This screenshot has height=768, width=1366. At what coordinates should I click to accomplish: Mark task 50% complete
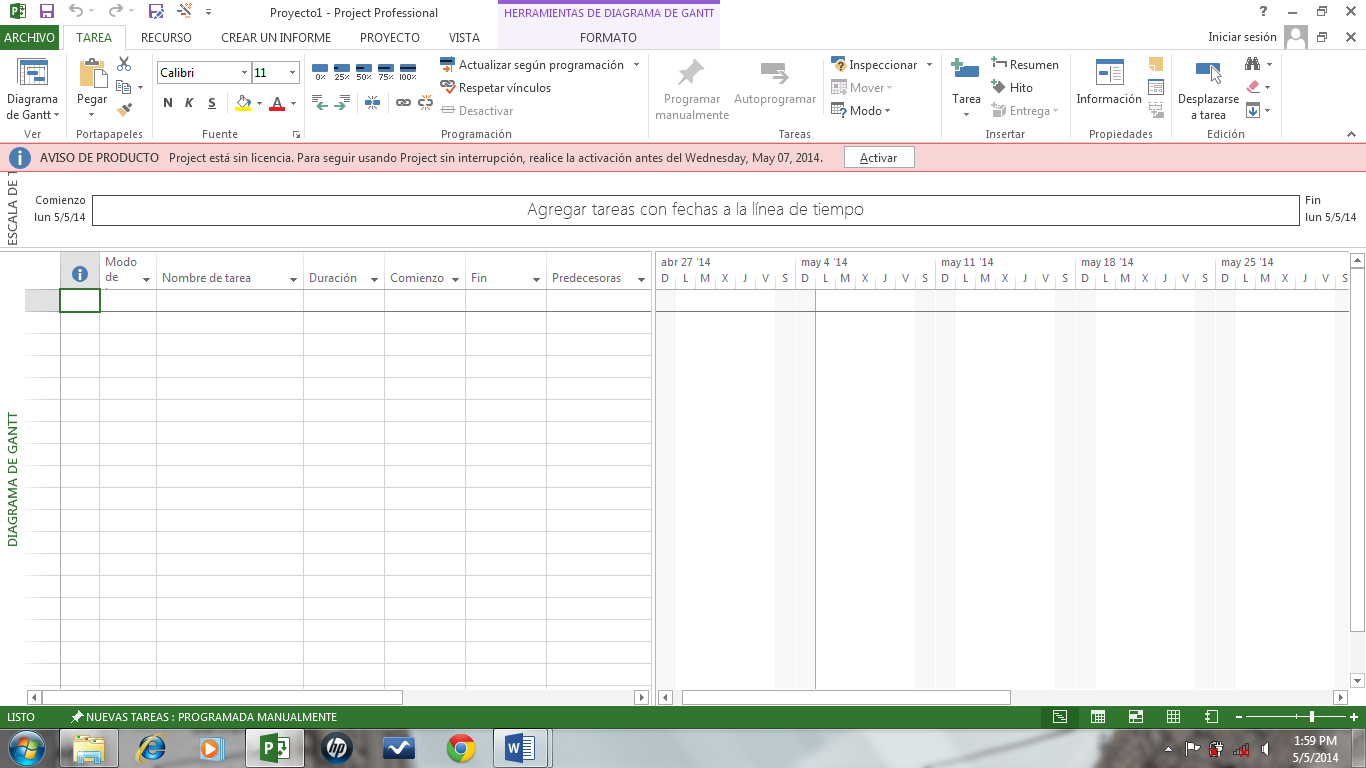click(364, 72)
